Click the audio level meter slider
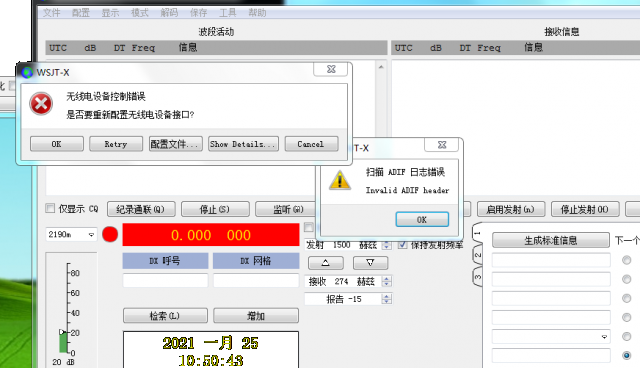 click(63, 333)
